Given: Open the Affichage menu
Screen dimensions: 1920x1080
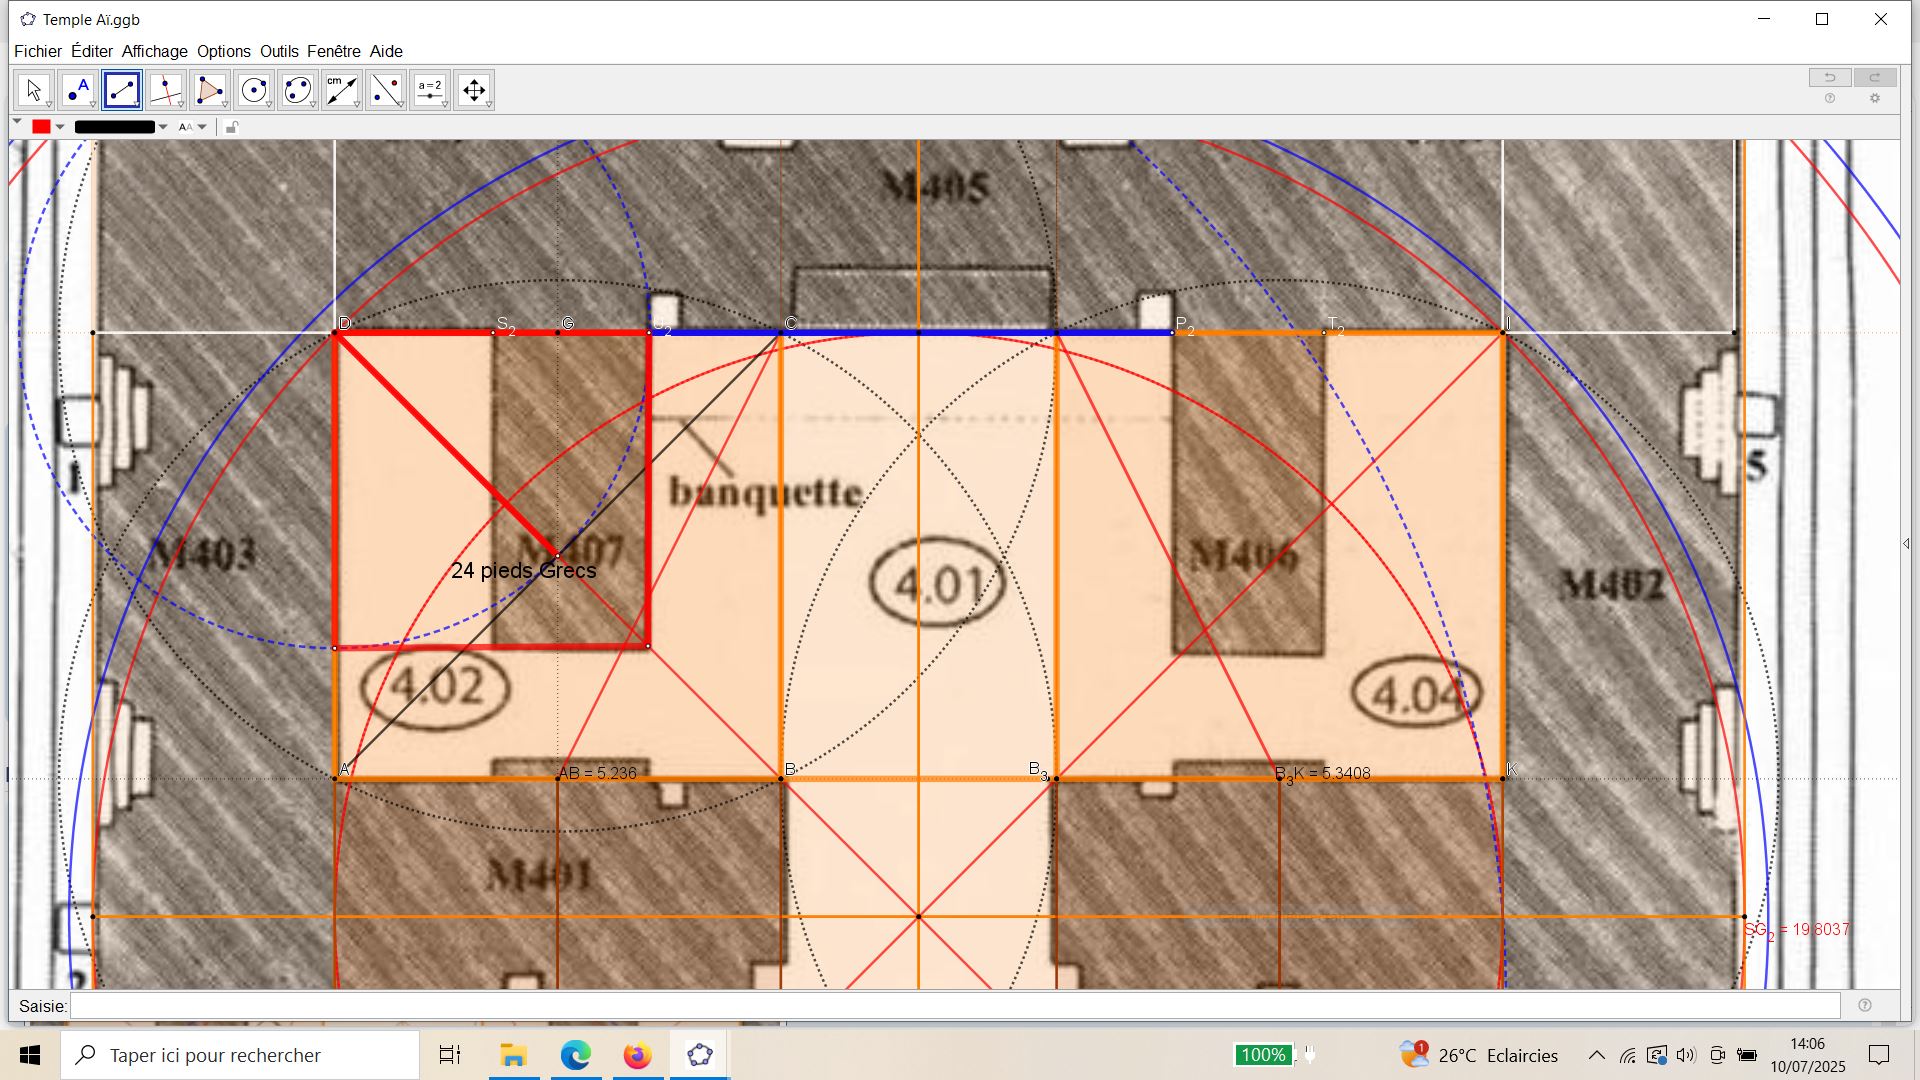Looking at the screenshot, I should [154, 51].
